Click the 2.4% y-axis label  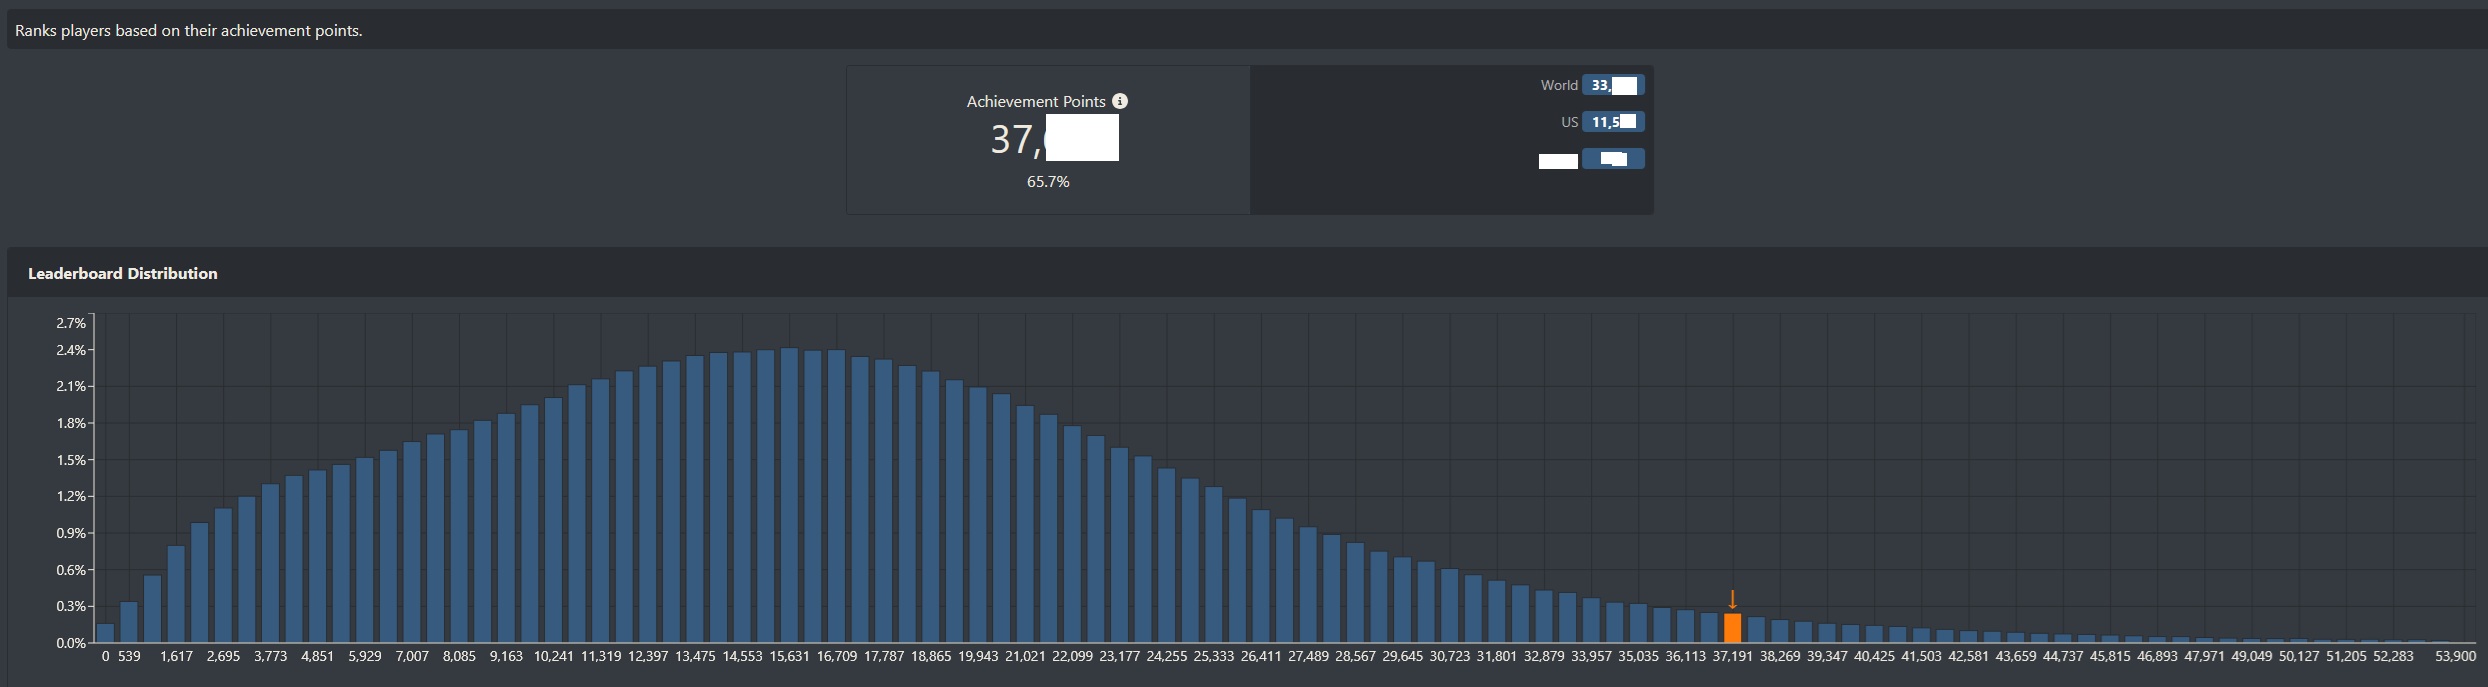pos(71,350)
